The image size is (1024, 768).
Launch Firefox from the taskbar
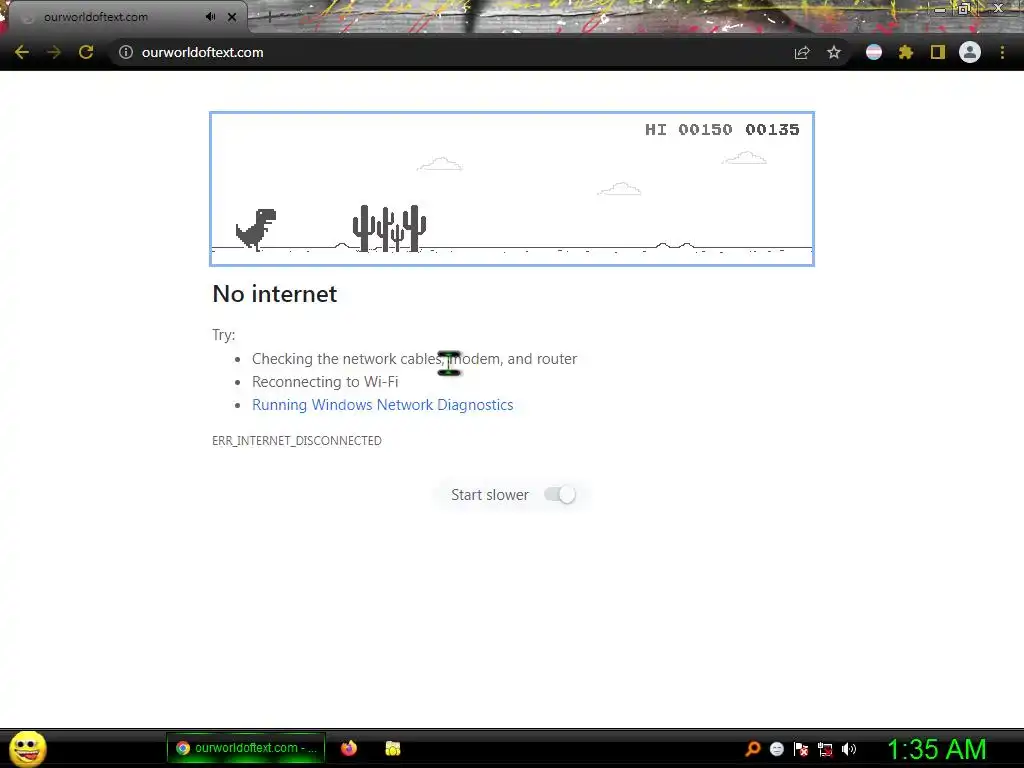349,748
